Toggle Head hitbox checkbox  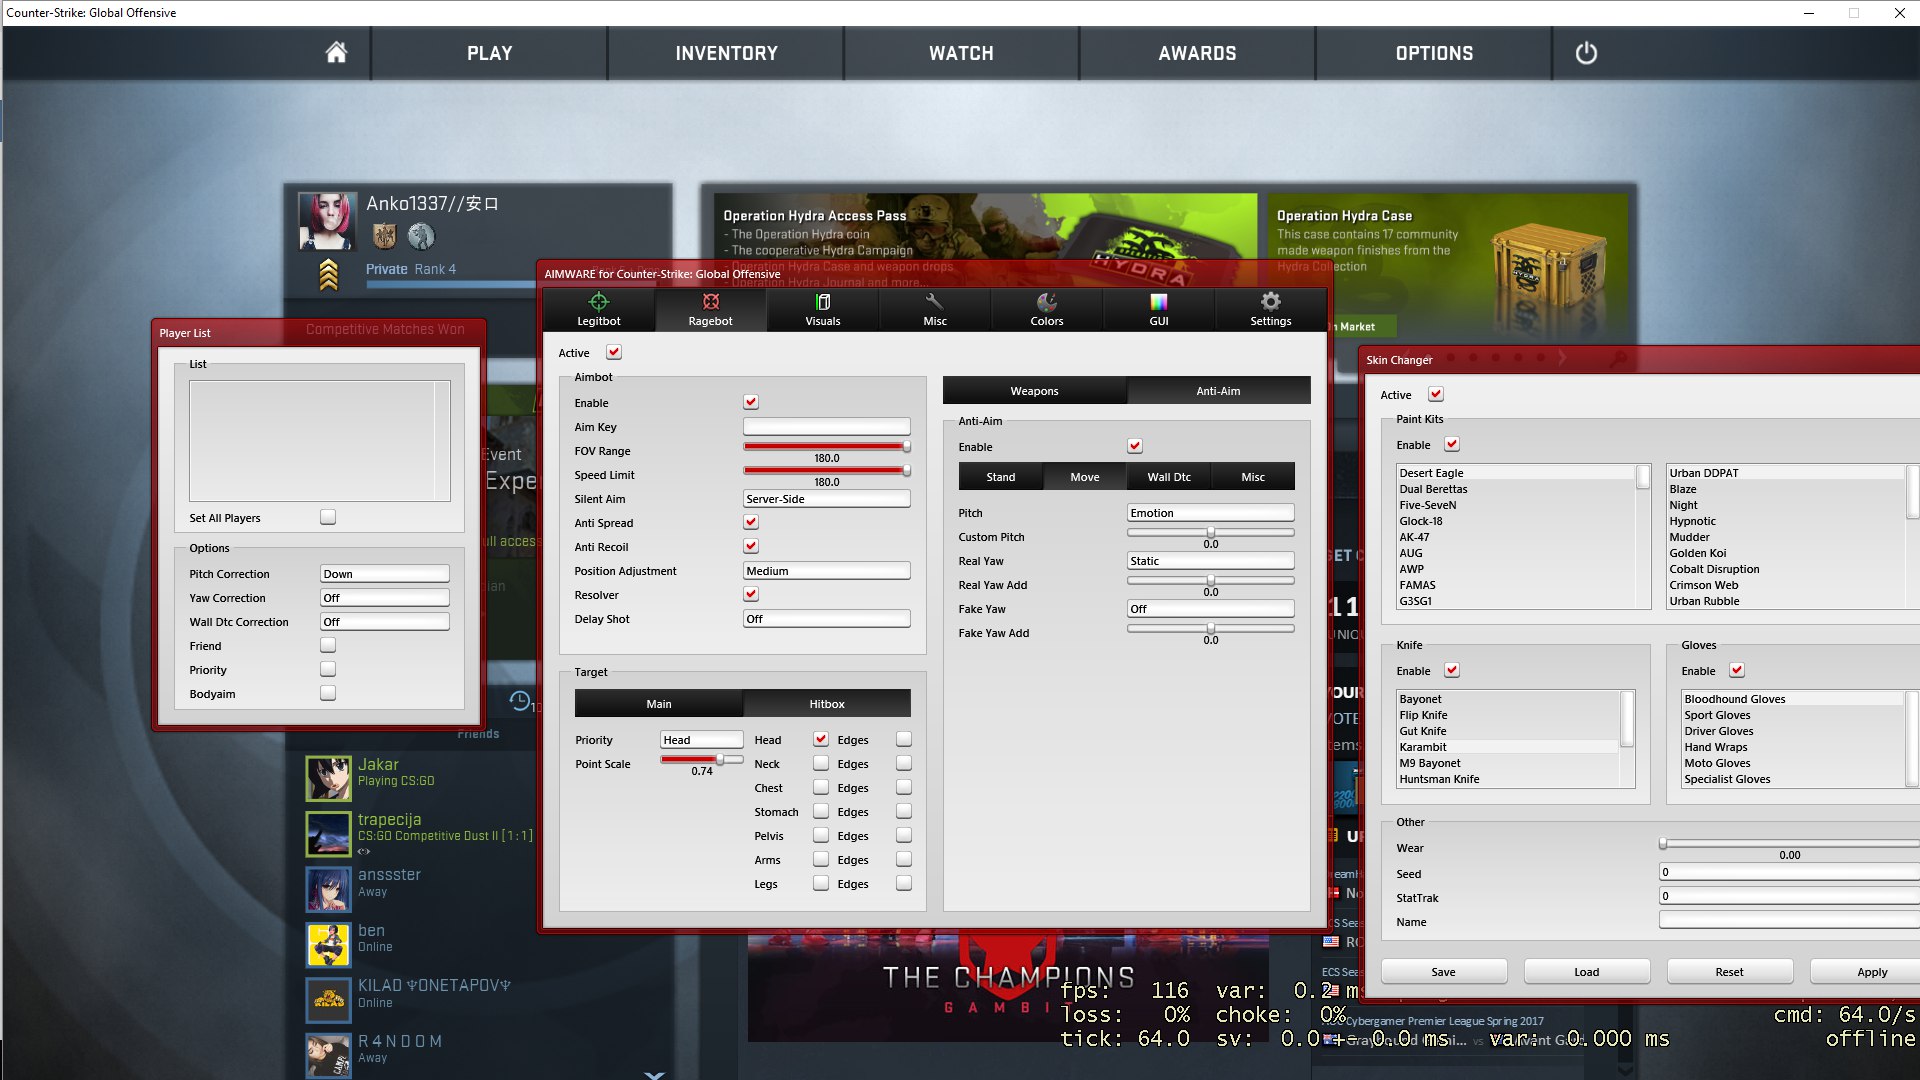pos(821,739)
